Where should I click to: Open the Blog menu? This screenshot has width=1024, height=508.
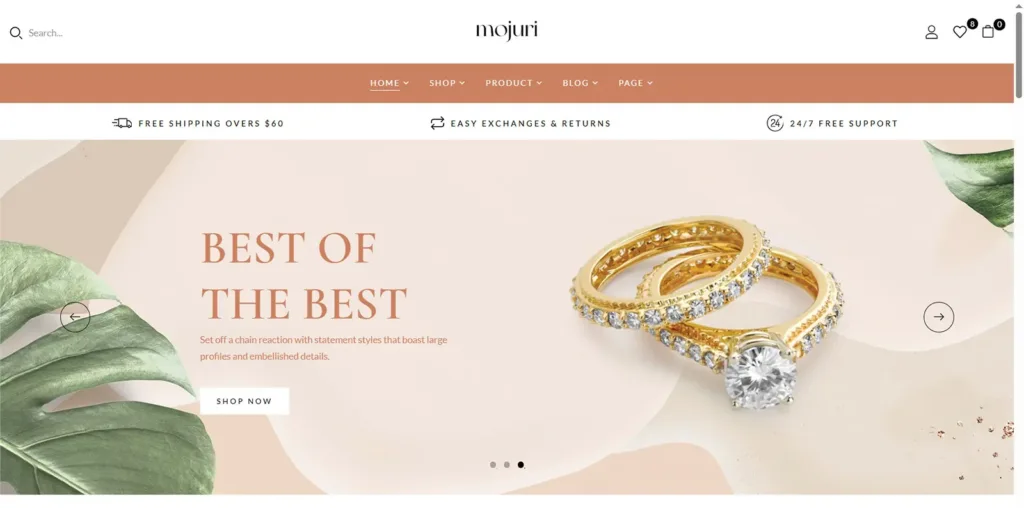point(580,83)
